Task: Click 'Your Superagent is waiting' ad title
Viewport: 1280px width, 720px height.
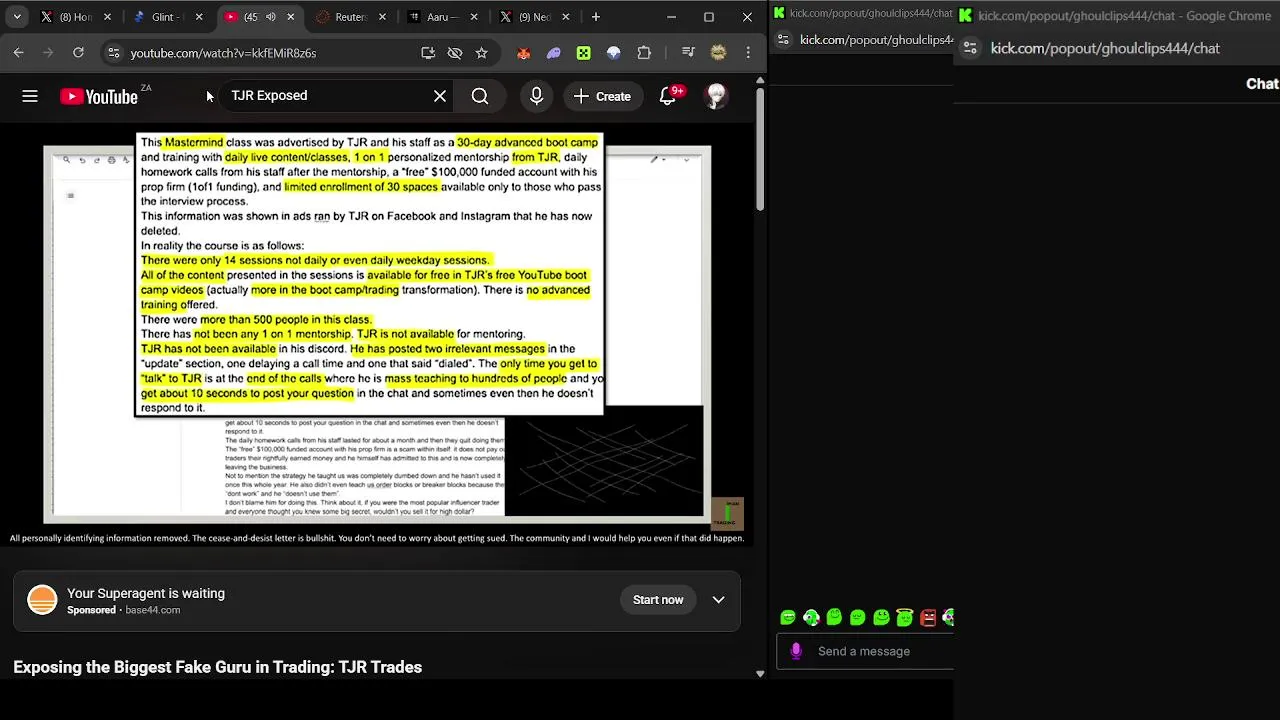Action: (x=146, y=593)
